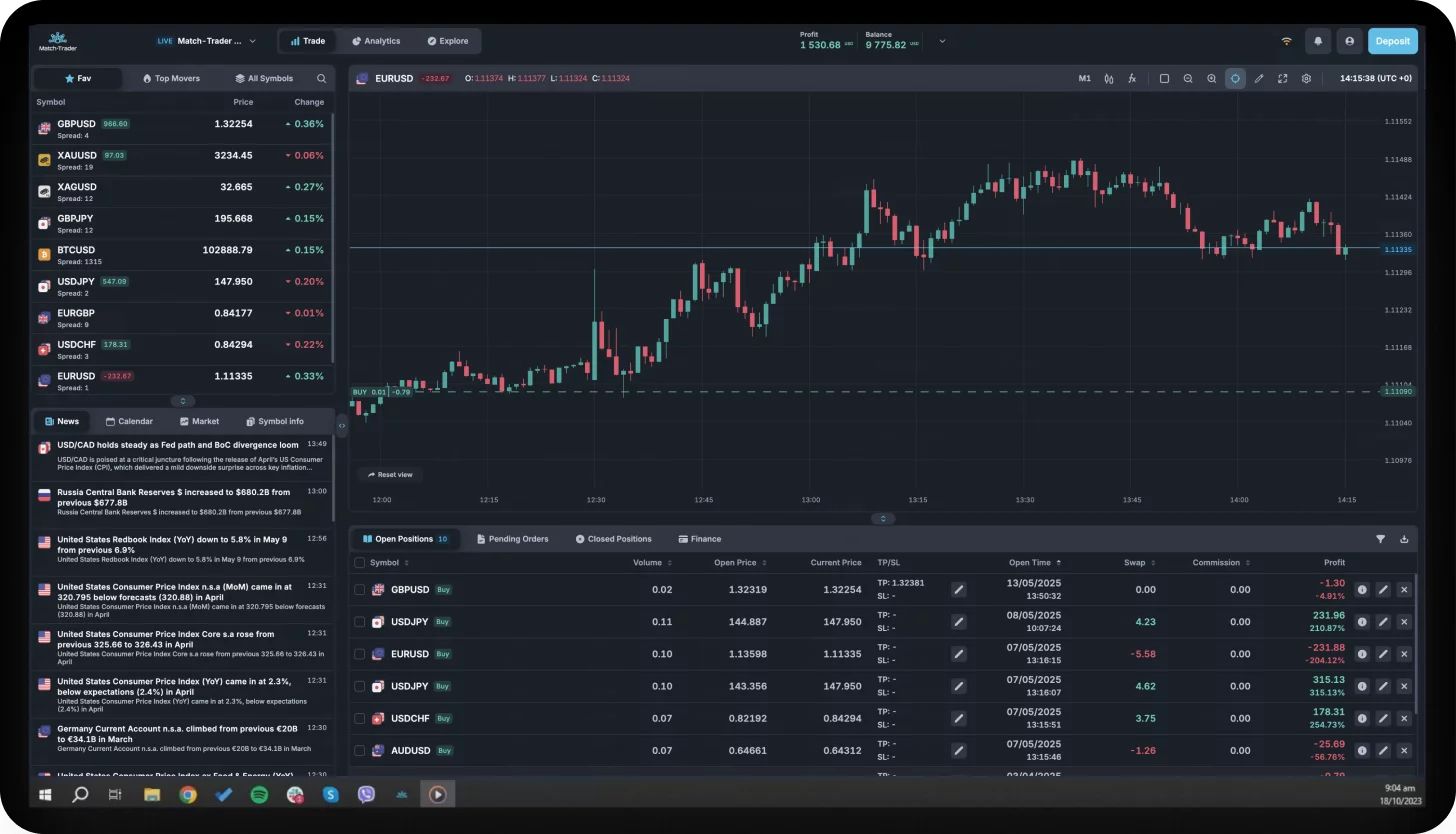Tick the EURUSD position checkbox

[x=360, y=654]
